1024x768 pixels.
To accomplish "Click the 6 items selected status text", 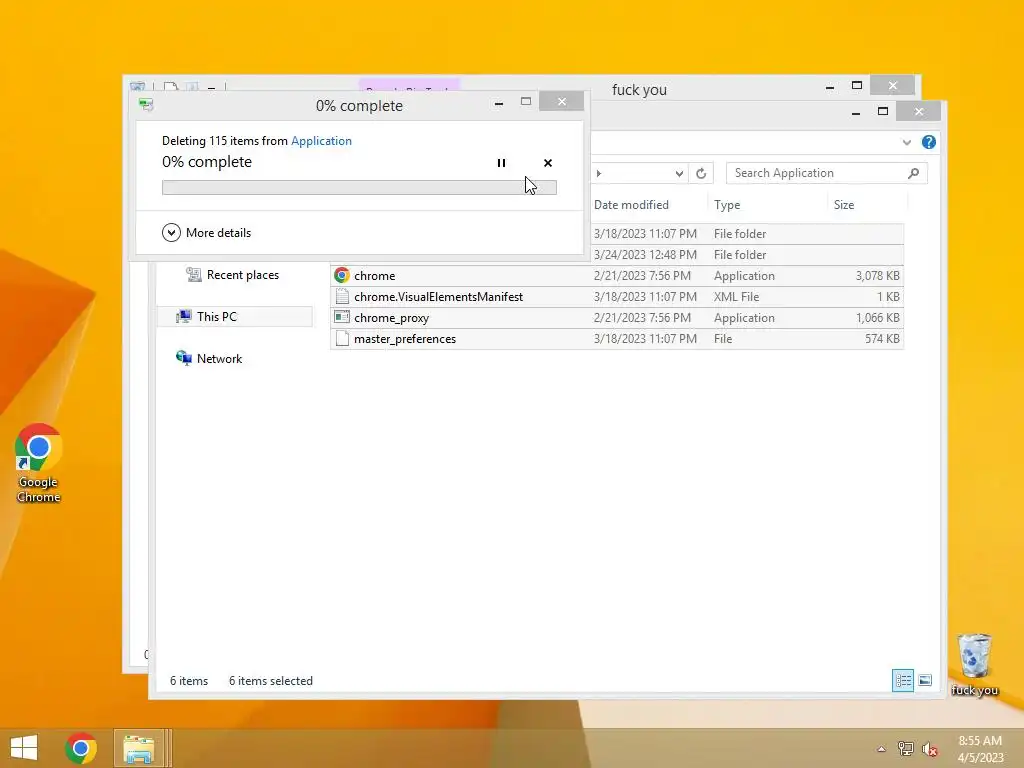I will (271, 680).
